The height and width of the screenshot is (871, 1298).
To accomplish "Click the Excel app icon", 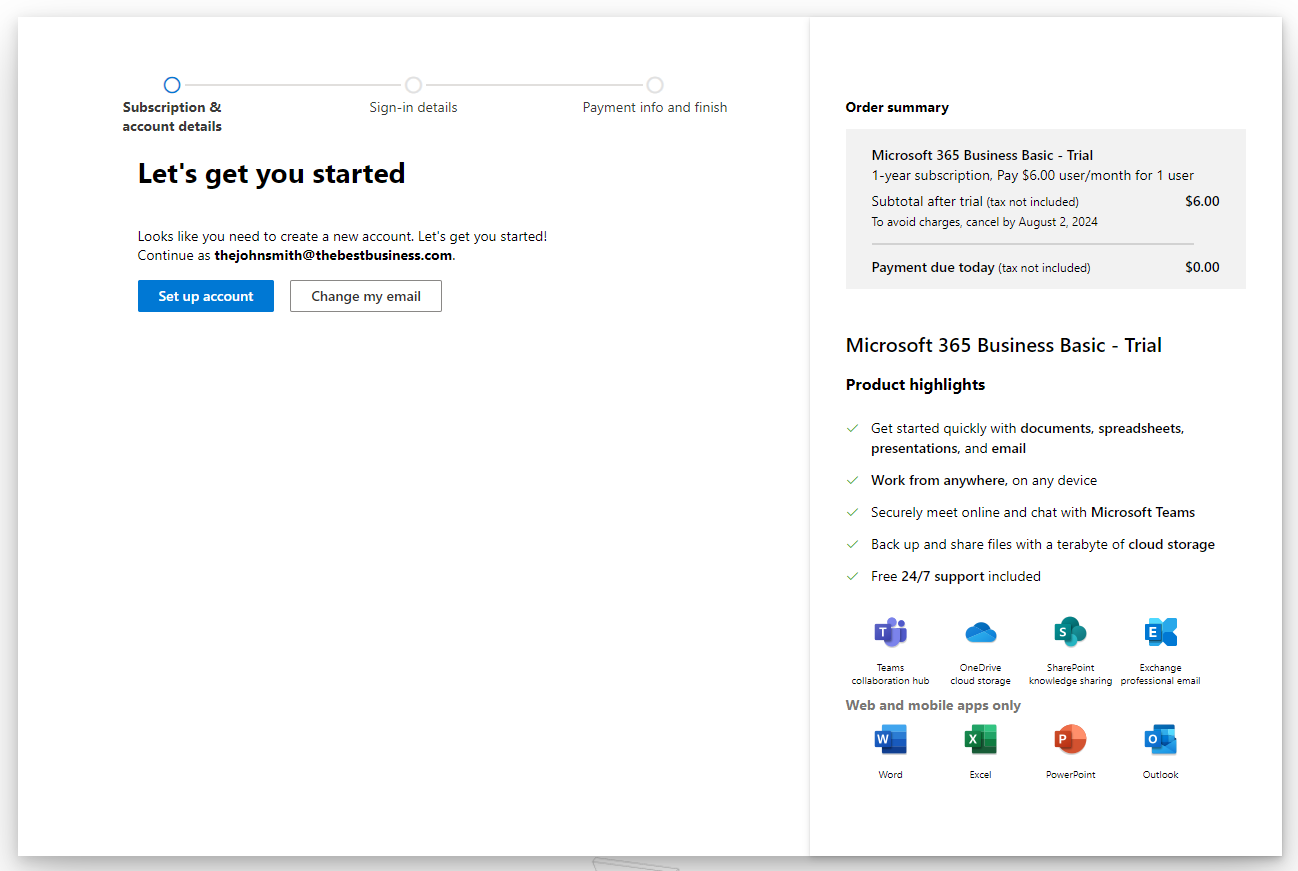I will coord(980,739).
